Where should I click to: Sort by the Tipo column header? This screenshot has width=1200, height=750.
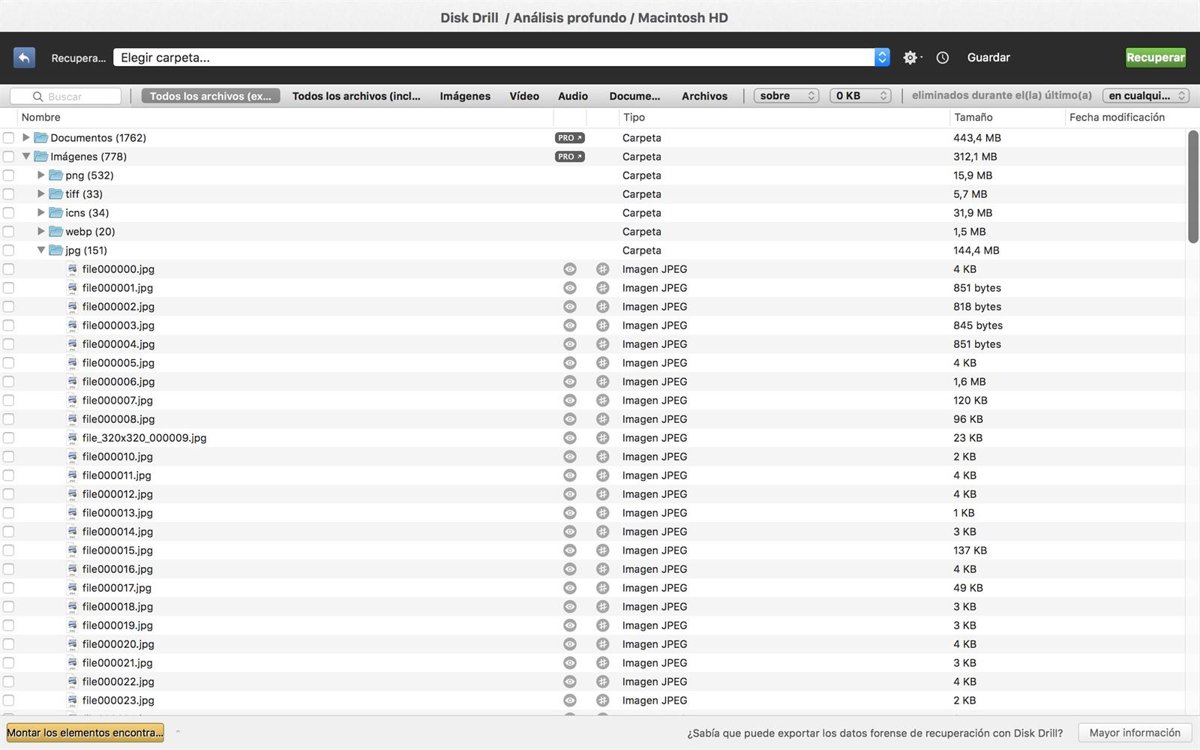tap(783, 118)
